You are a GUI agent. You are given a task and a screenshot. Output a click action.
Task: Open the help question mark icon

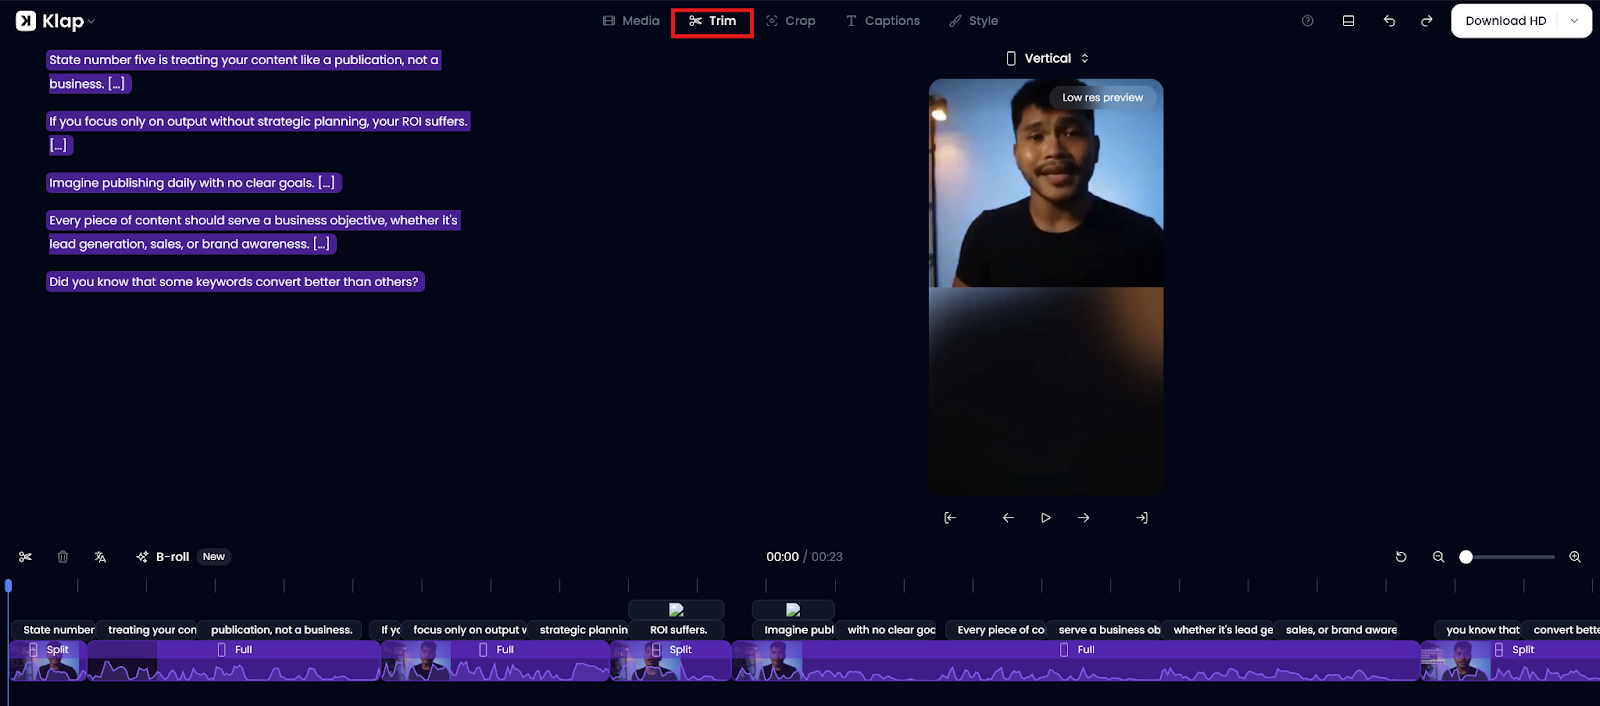pos(1307,21)
